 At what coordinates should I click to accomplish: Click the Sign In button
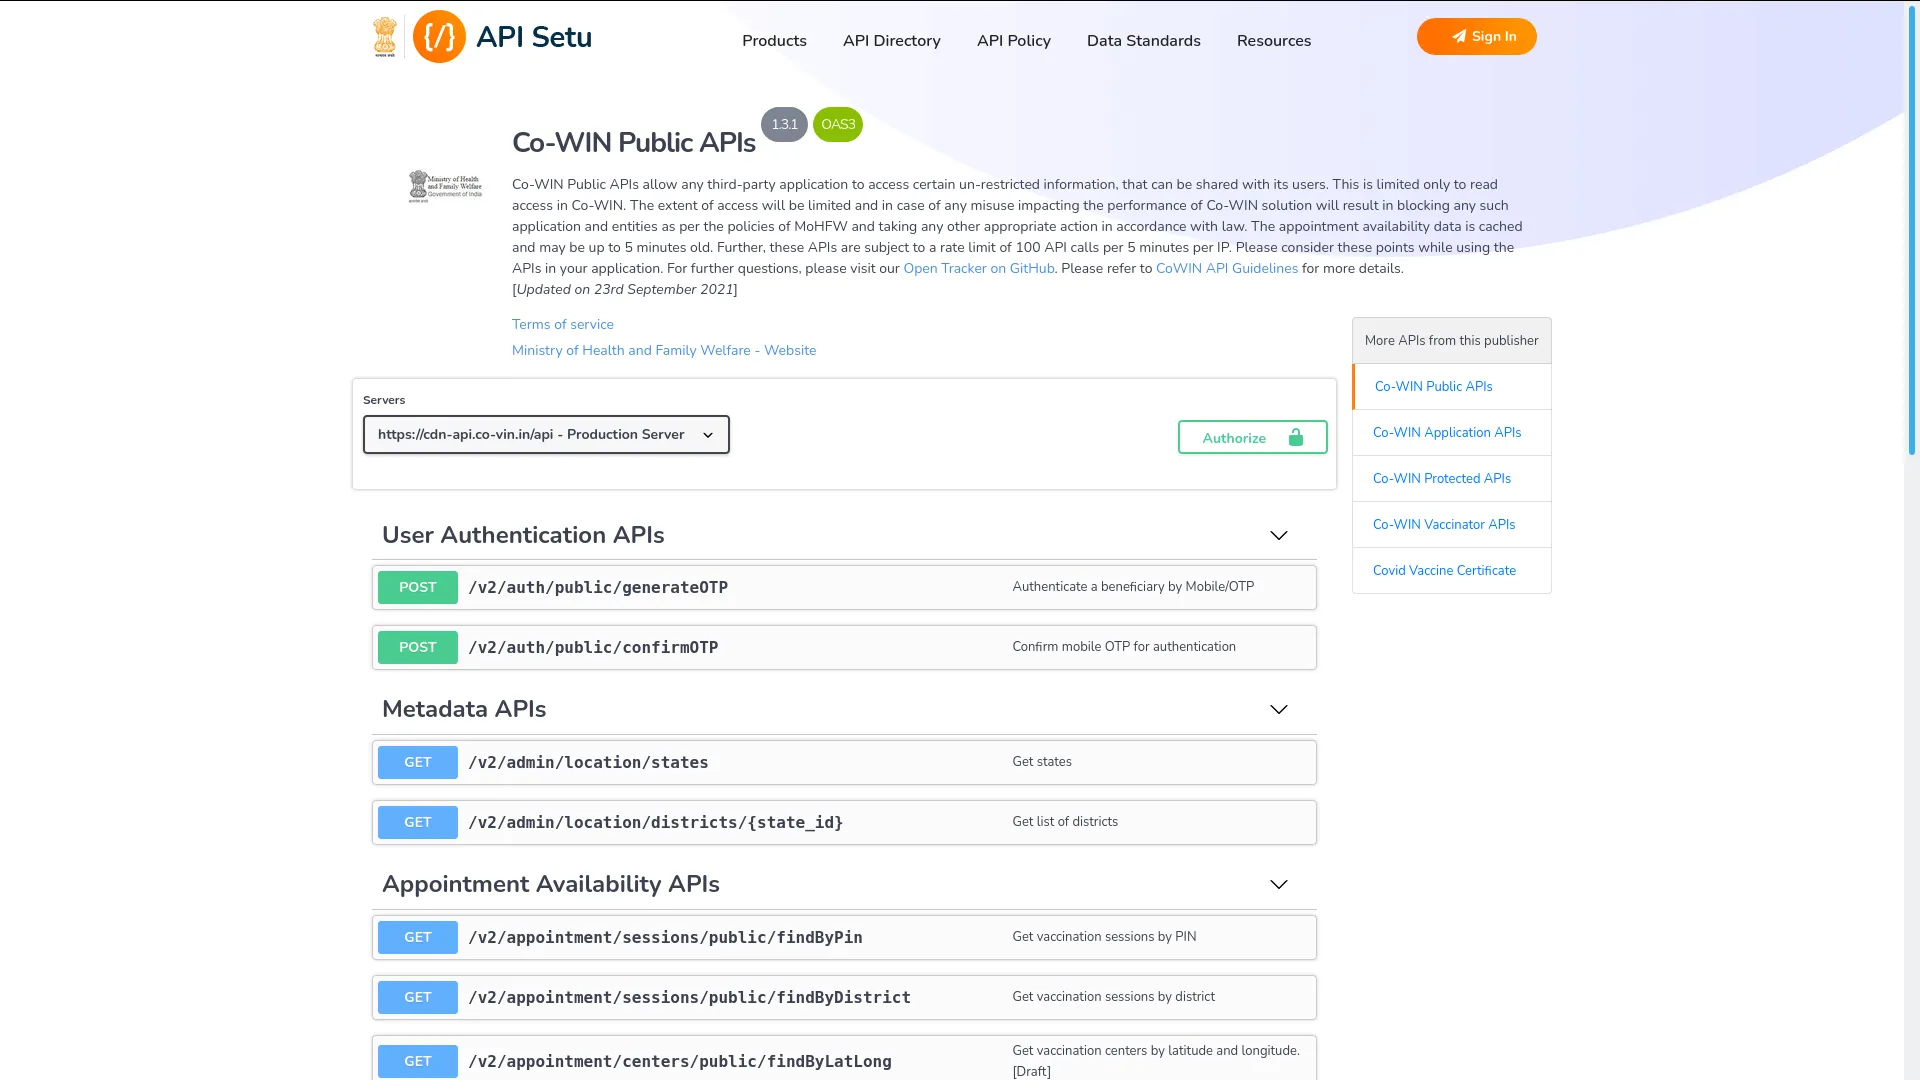1477,37
